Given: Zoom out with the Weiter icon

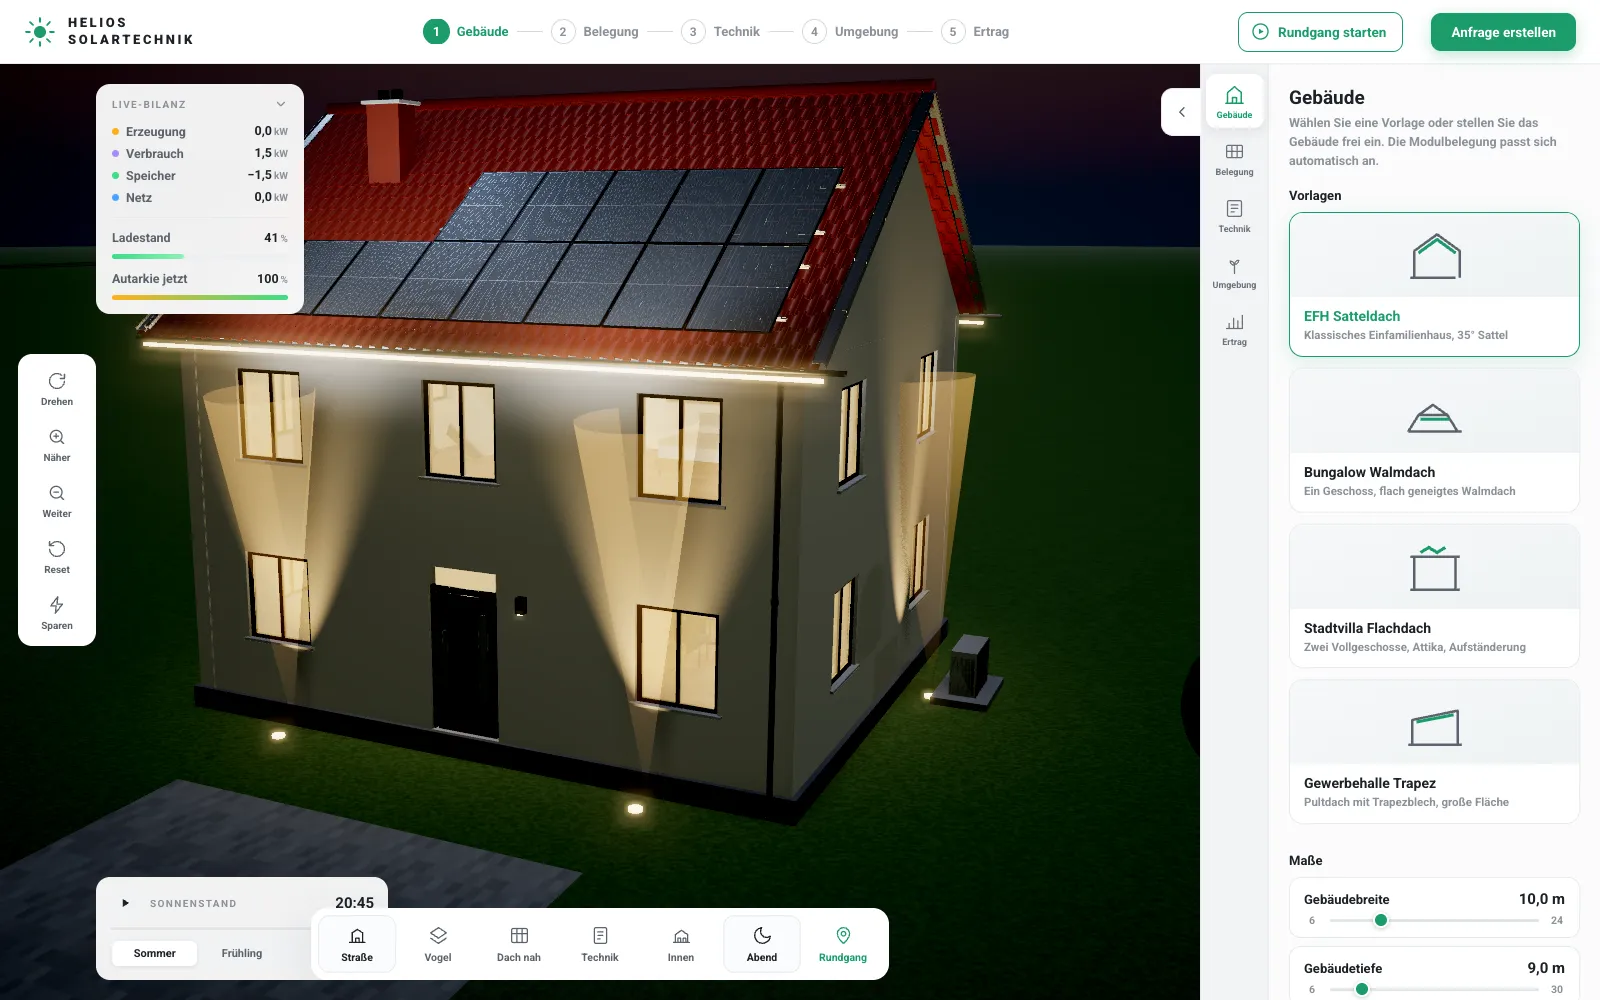Looking at the screenshot, I should [x=57, y=500].
